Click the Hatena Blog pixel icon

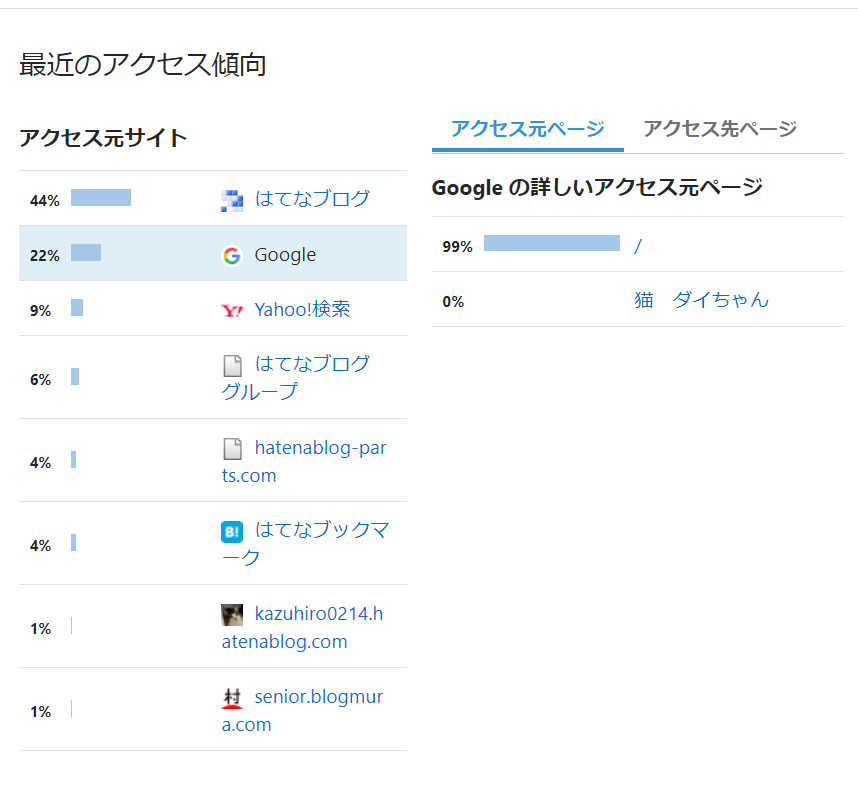pyautogui.click(x=232, y=201)
